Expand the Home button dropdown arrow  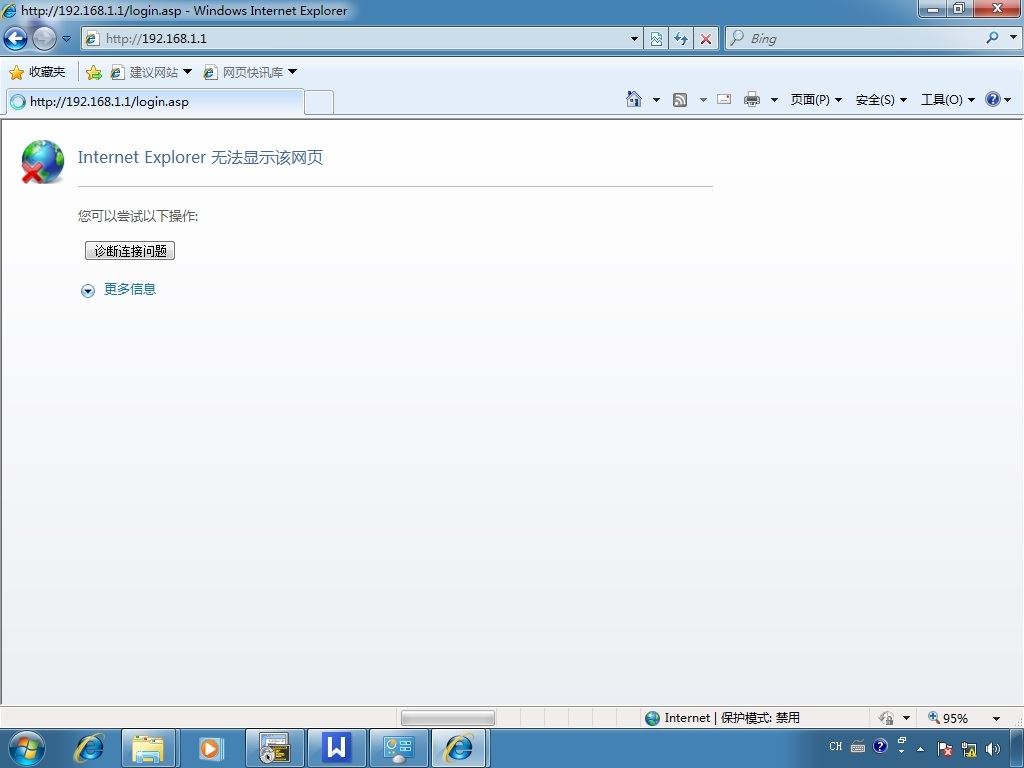(x=656, y=100)
